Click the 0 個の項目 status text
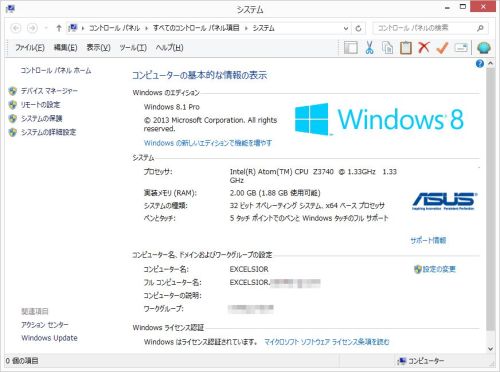The height and width of the screenshot is (372, 500). coord(22,361)
